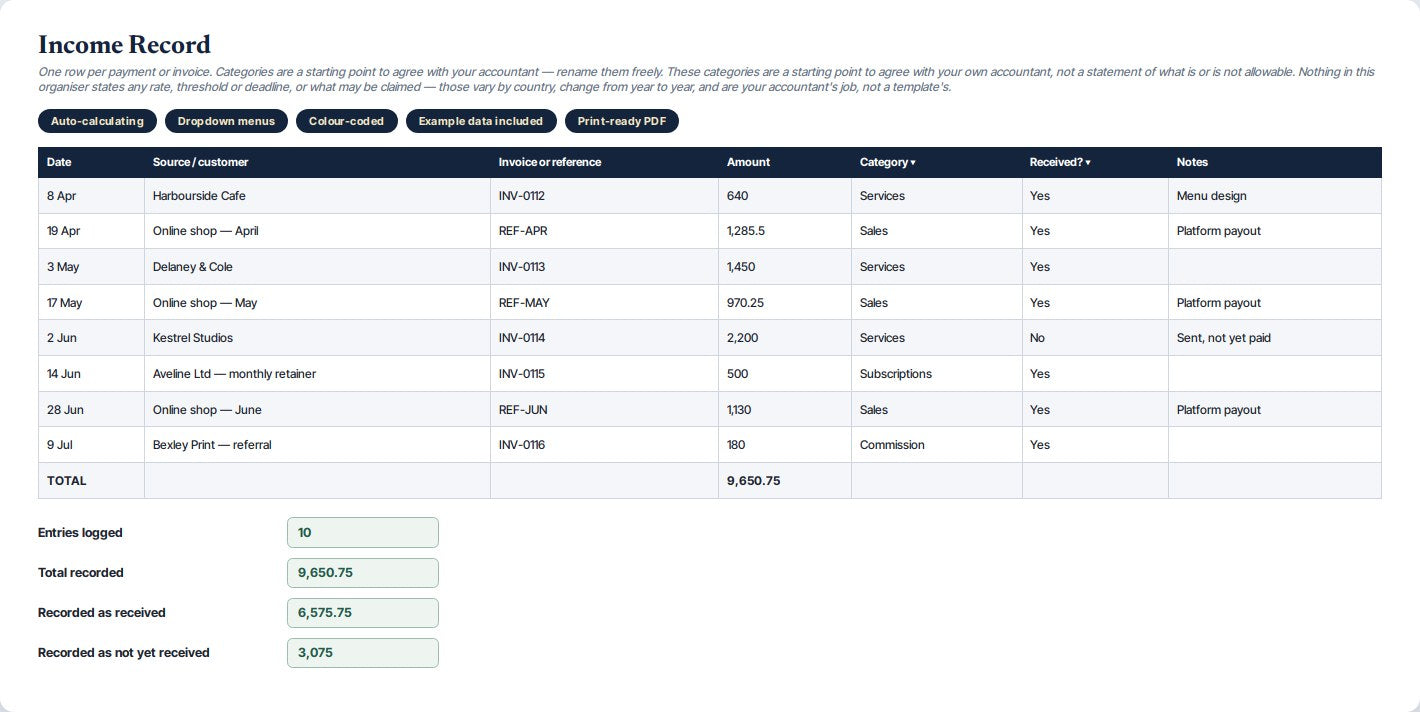Open the Received? column dropdown arrow

1088,162
